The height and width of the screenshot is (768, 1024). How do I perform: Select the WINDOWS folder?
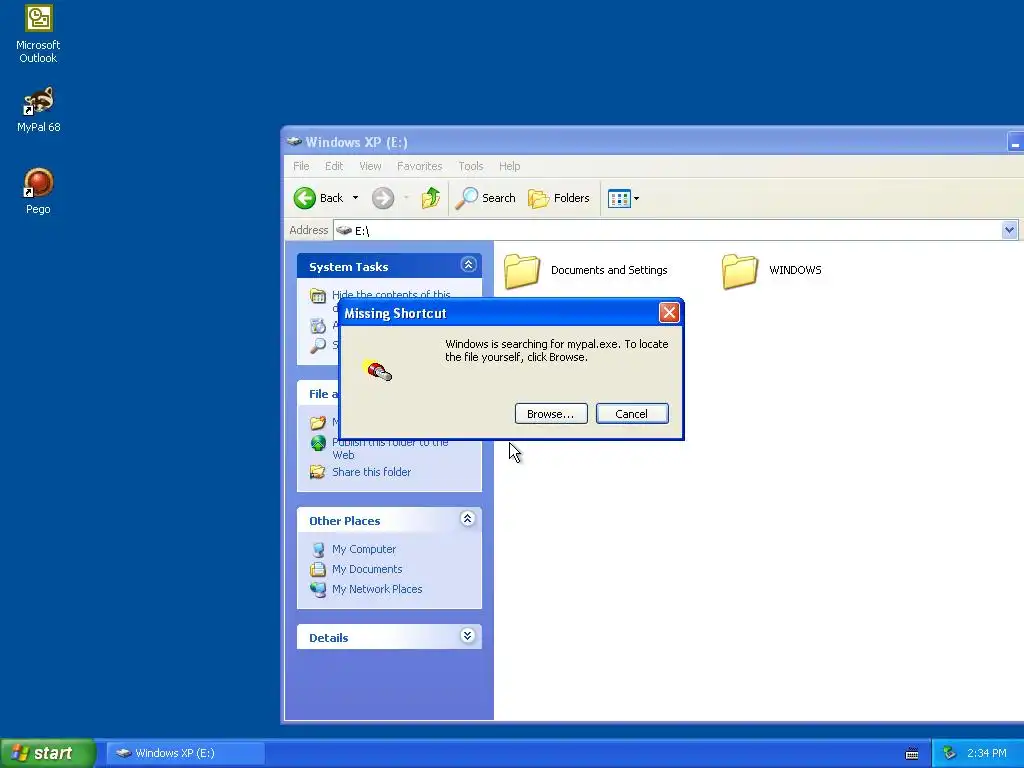tap(772, 270)
